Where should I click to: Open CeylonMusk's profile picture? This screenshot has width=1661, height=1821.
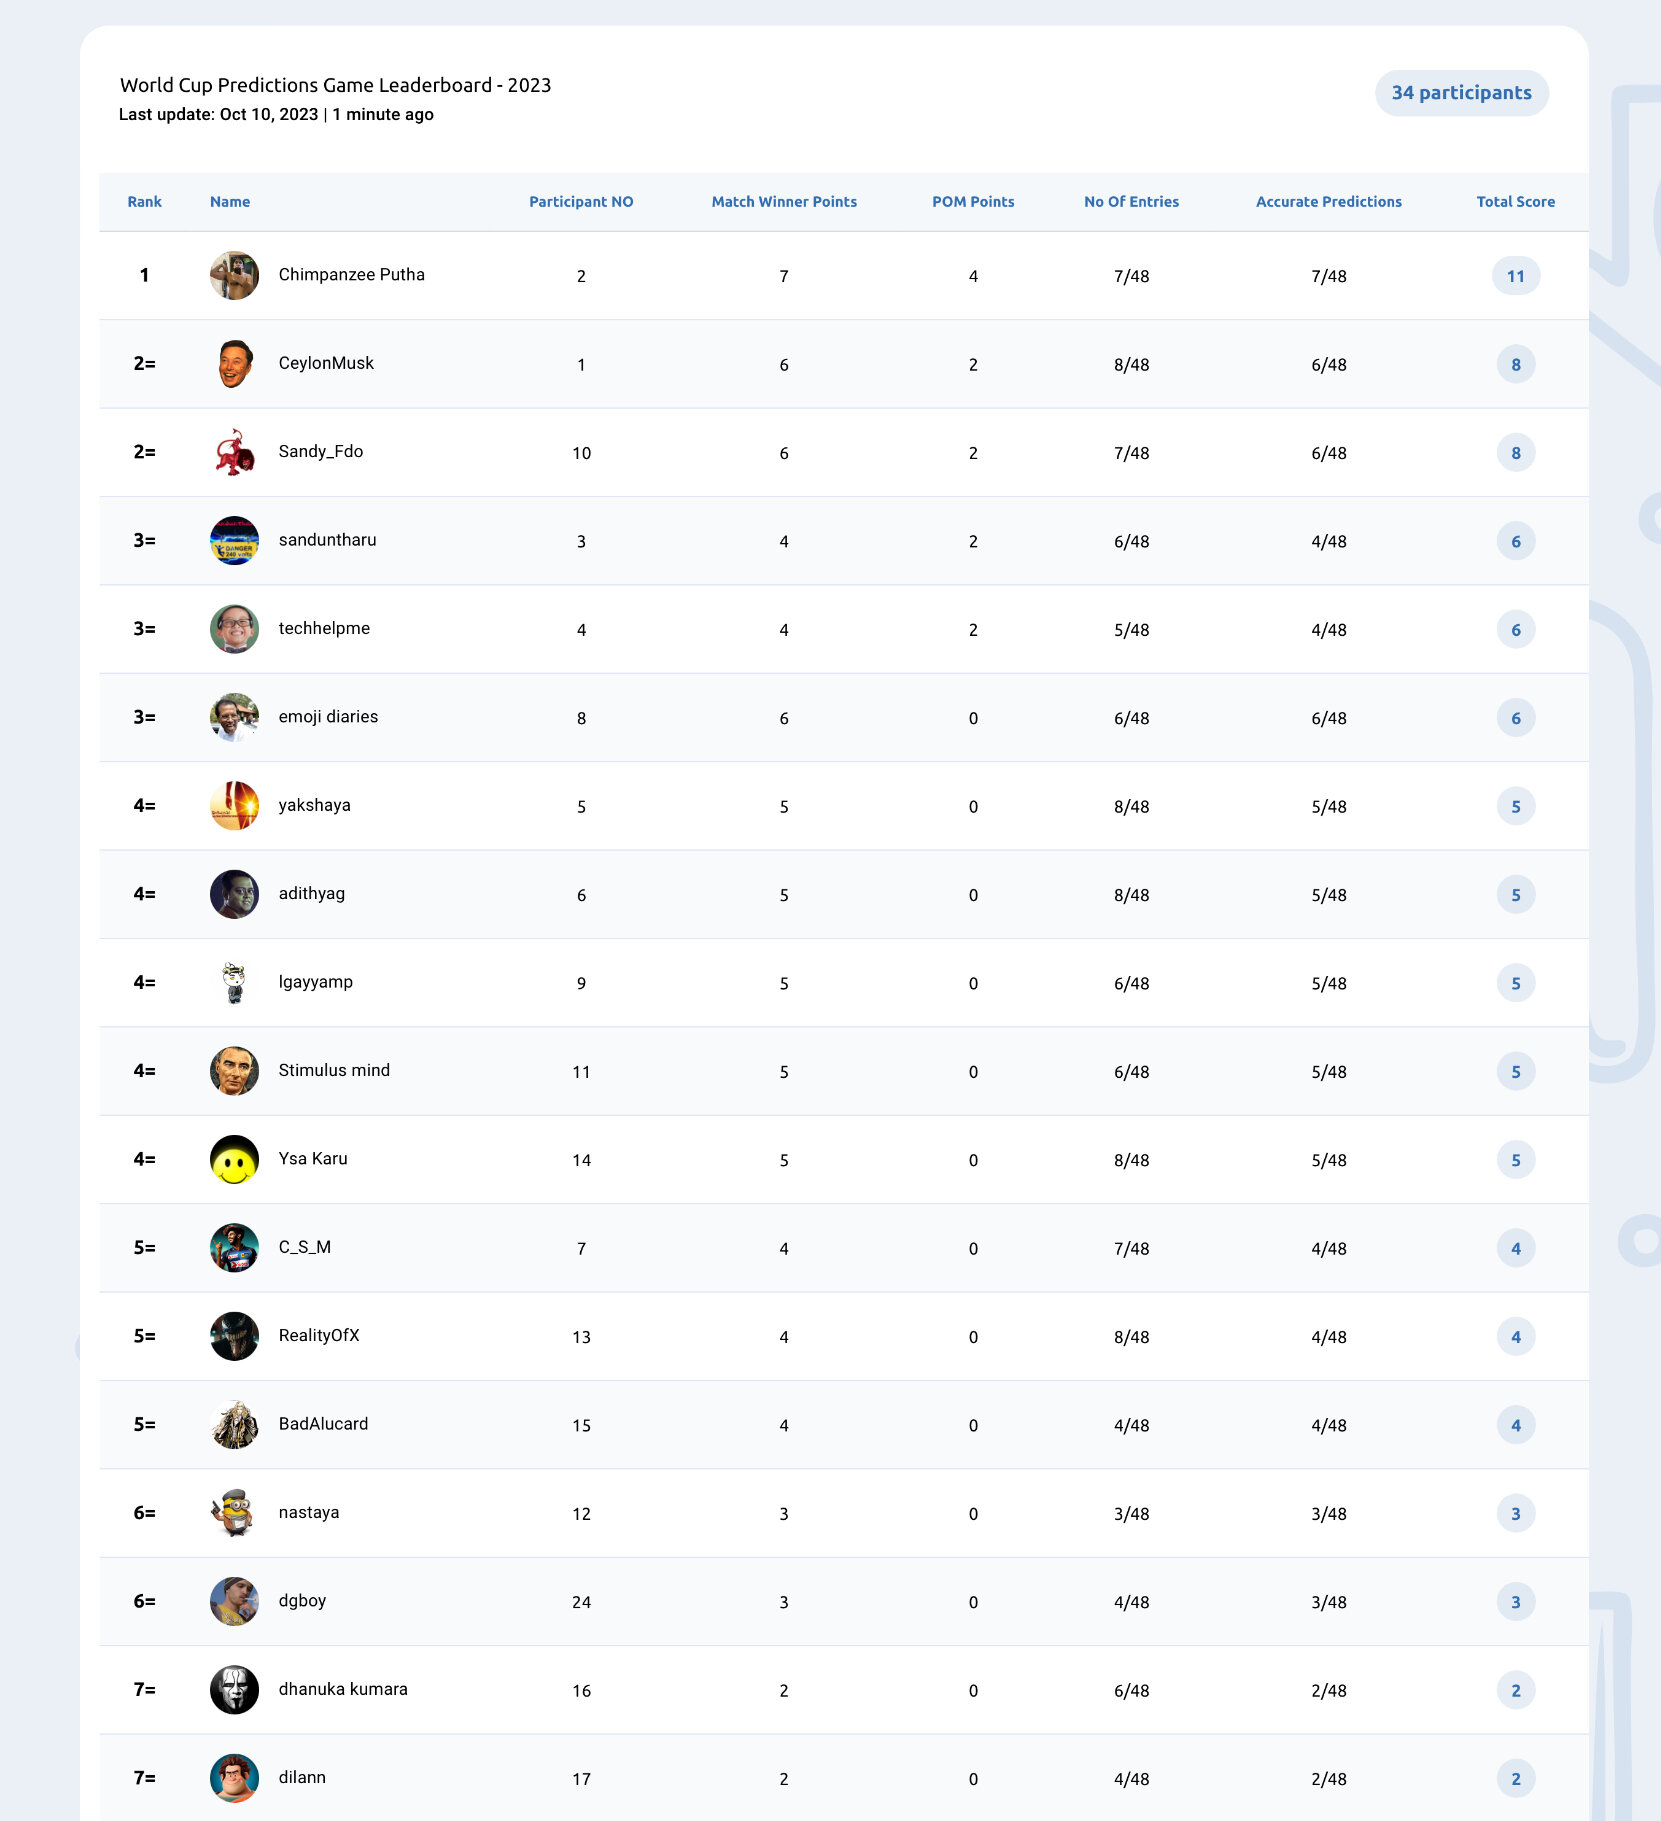point(234,363)
